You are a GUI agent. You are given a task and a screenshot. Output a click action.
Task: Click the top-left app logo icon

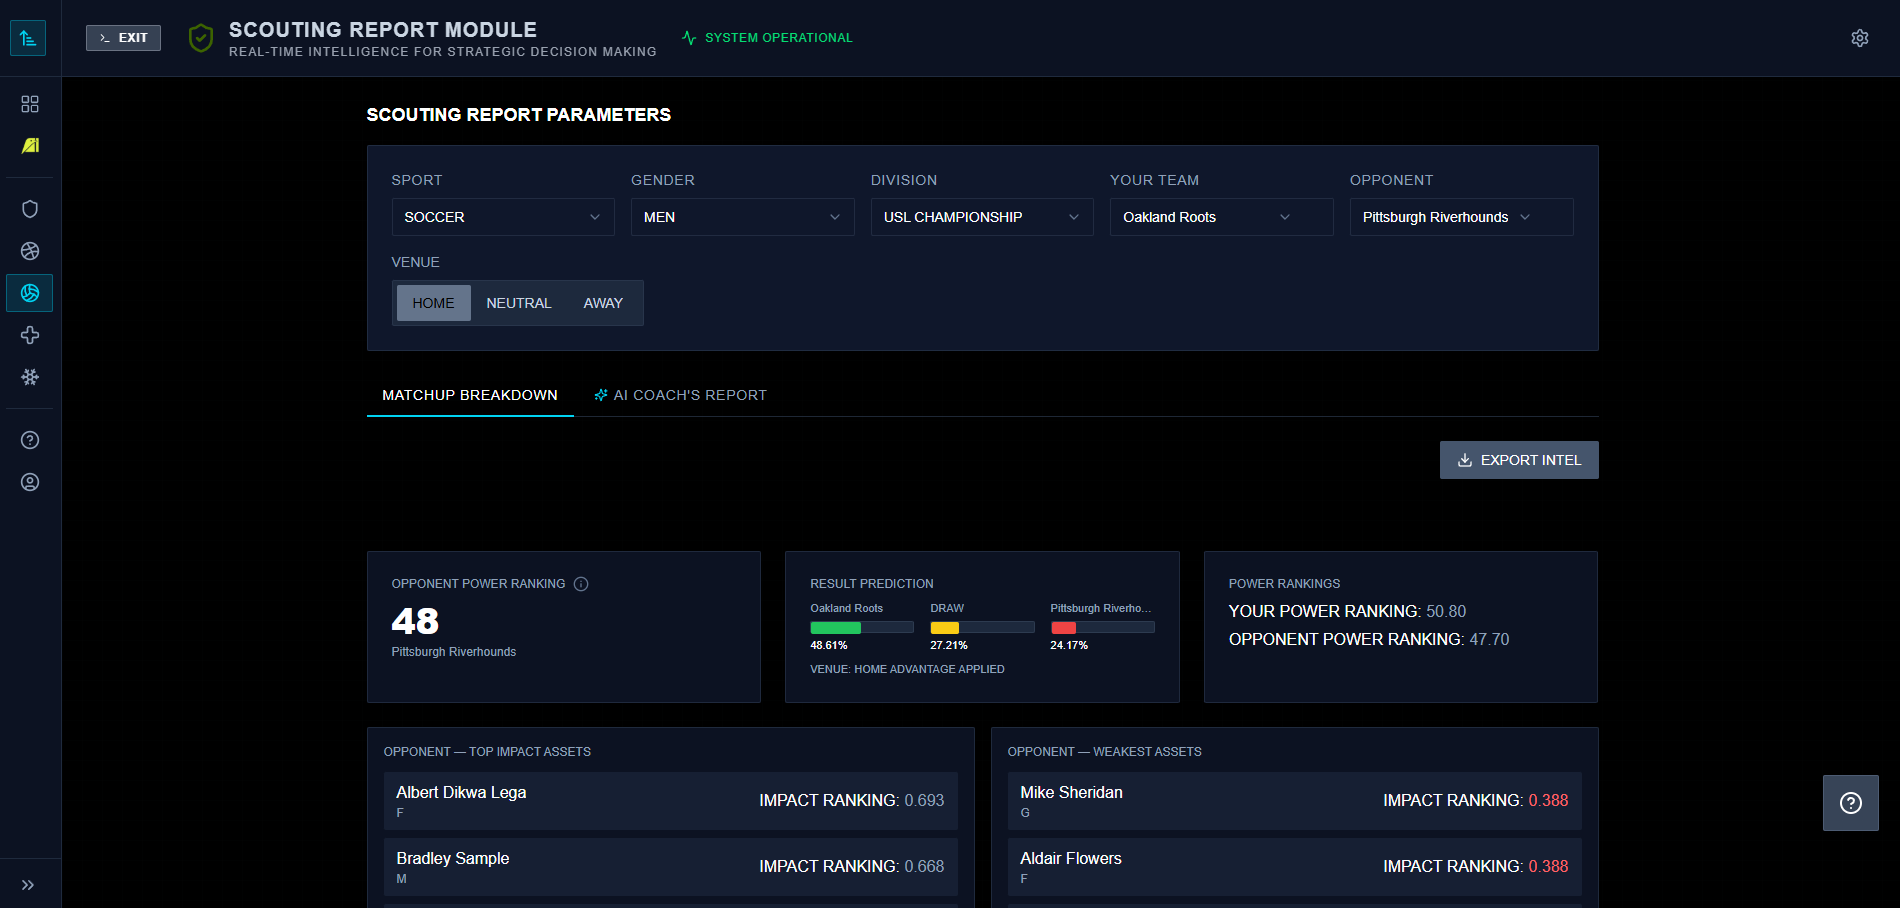[x=28, y=38]
